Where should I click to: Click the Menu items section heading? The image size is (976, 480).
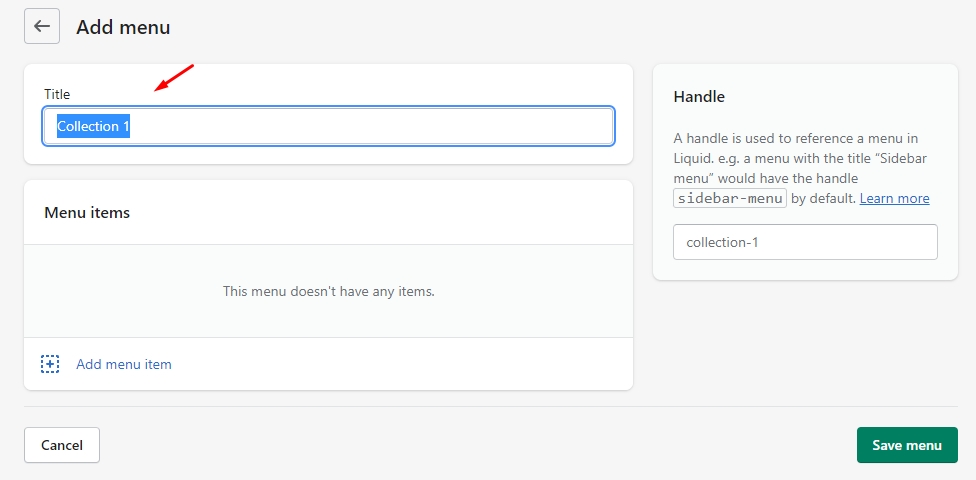(87, 212)
